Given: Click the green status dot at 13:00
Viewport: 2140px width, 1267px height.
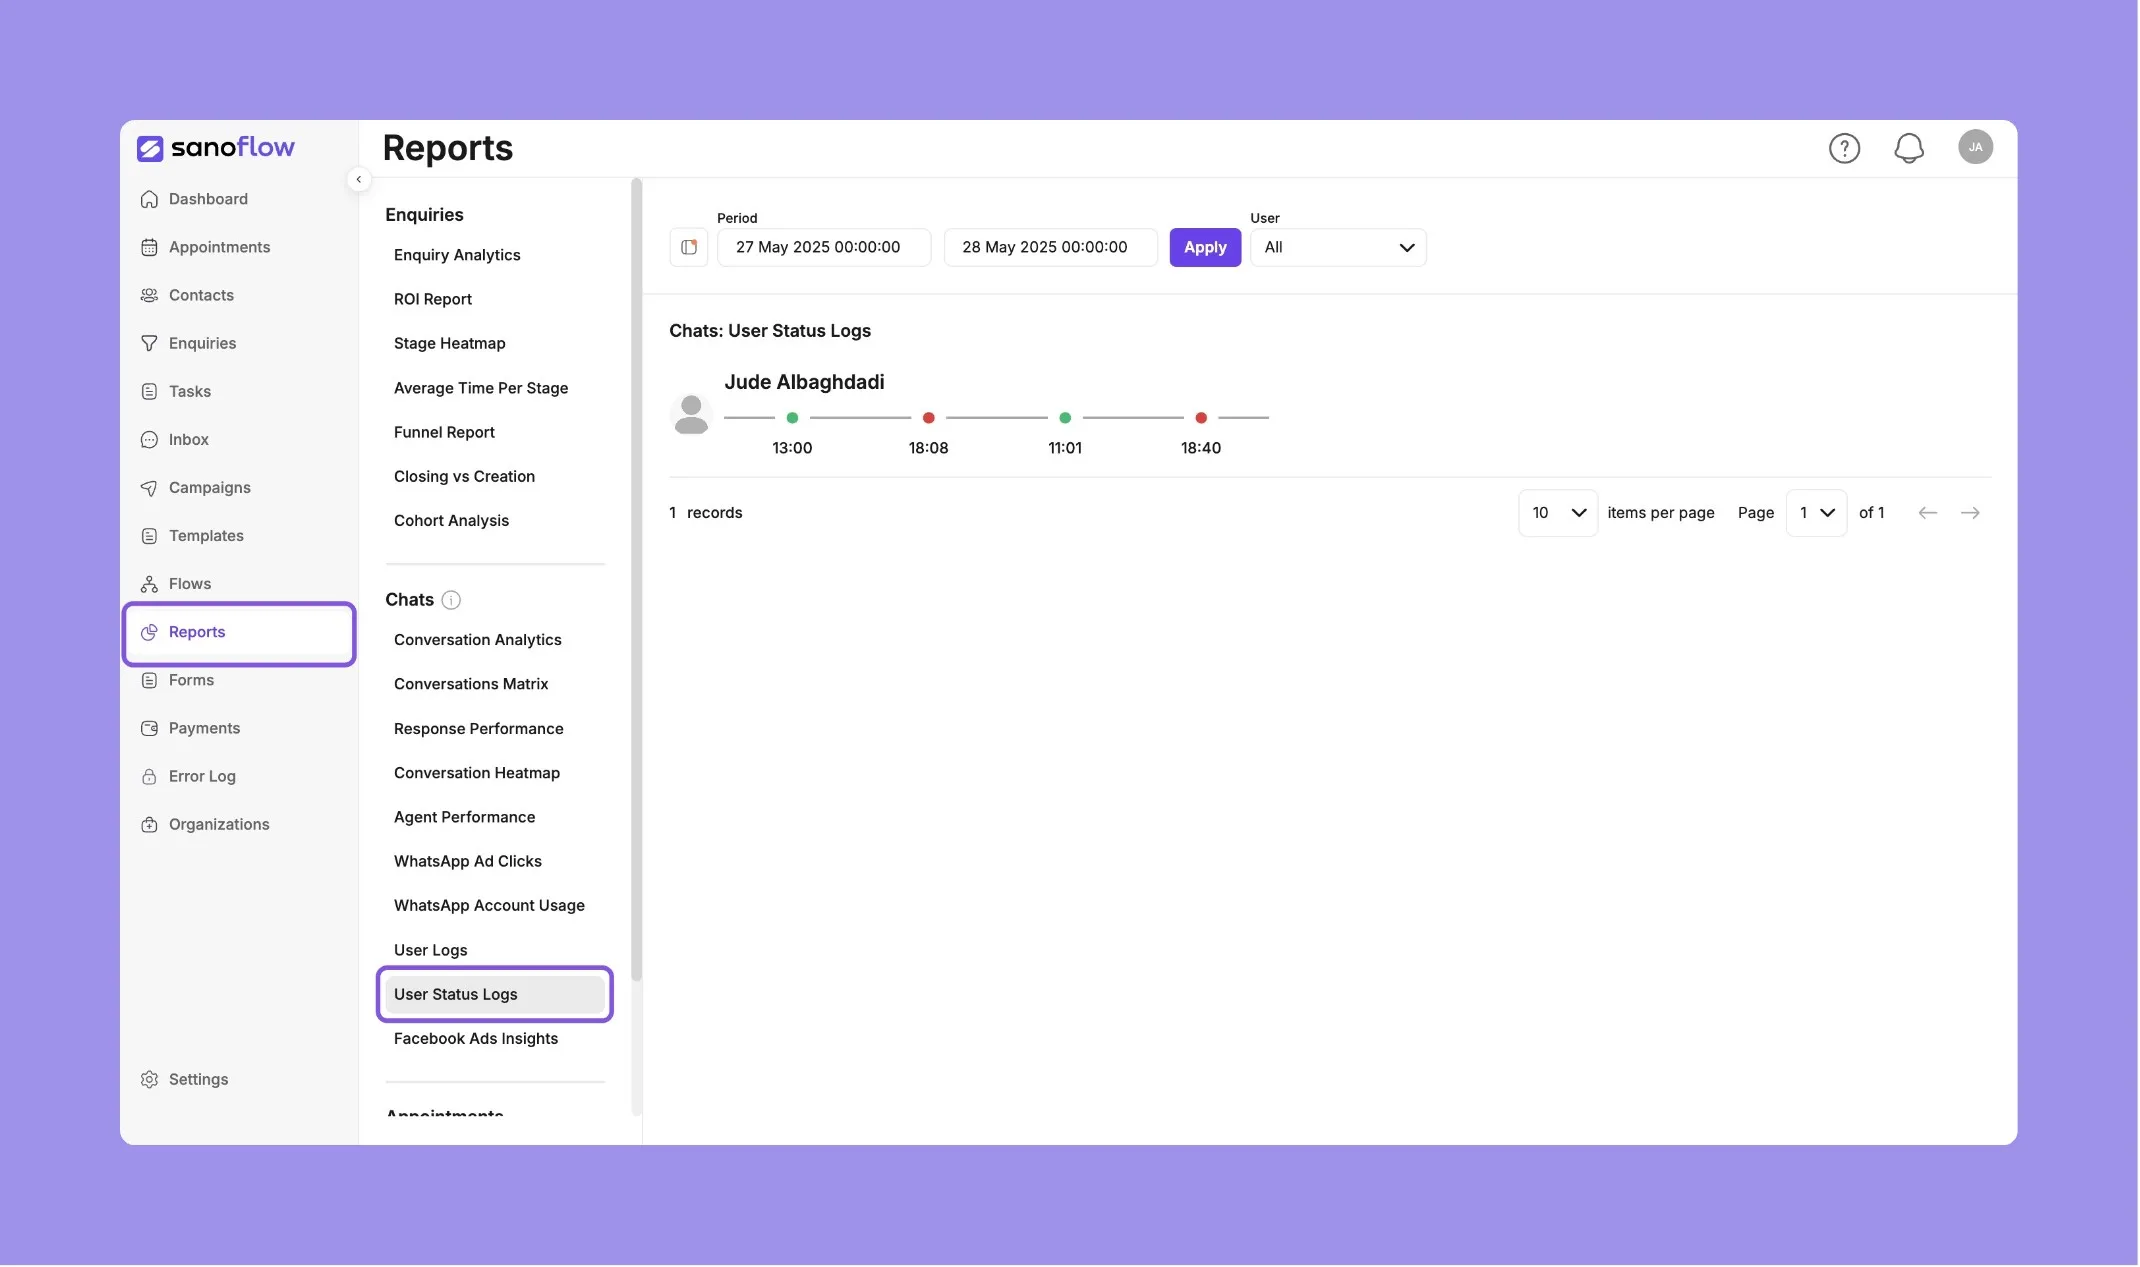Looking at the screenshot, I should click(x=792, y=418).
